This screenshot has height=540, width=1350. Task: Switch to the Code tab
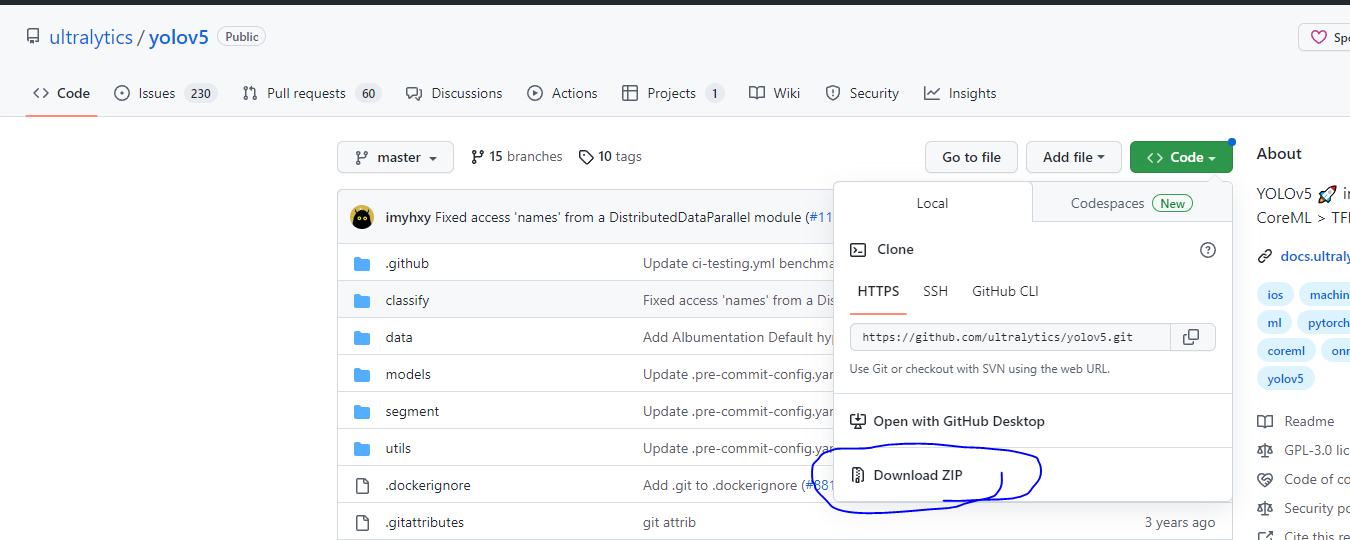click(61, 93)
